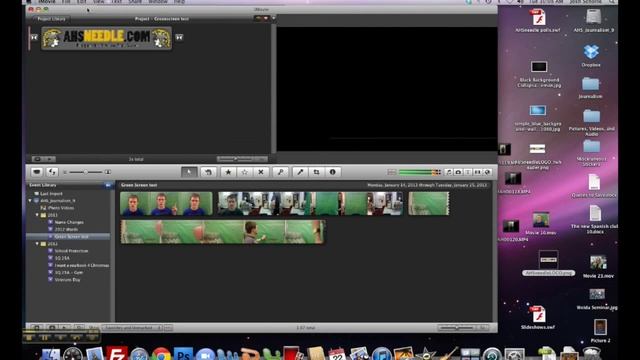
Task: Select the arrow selection tool
Action: pos(189,172)
